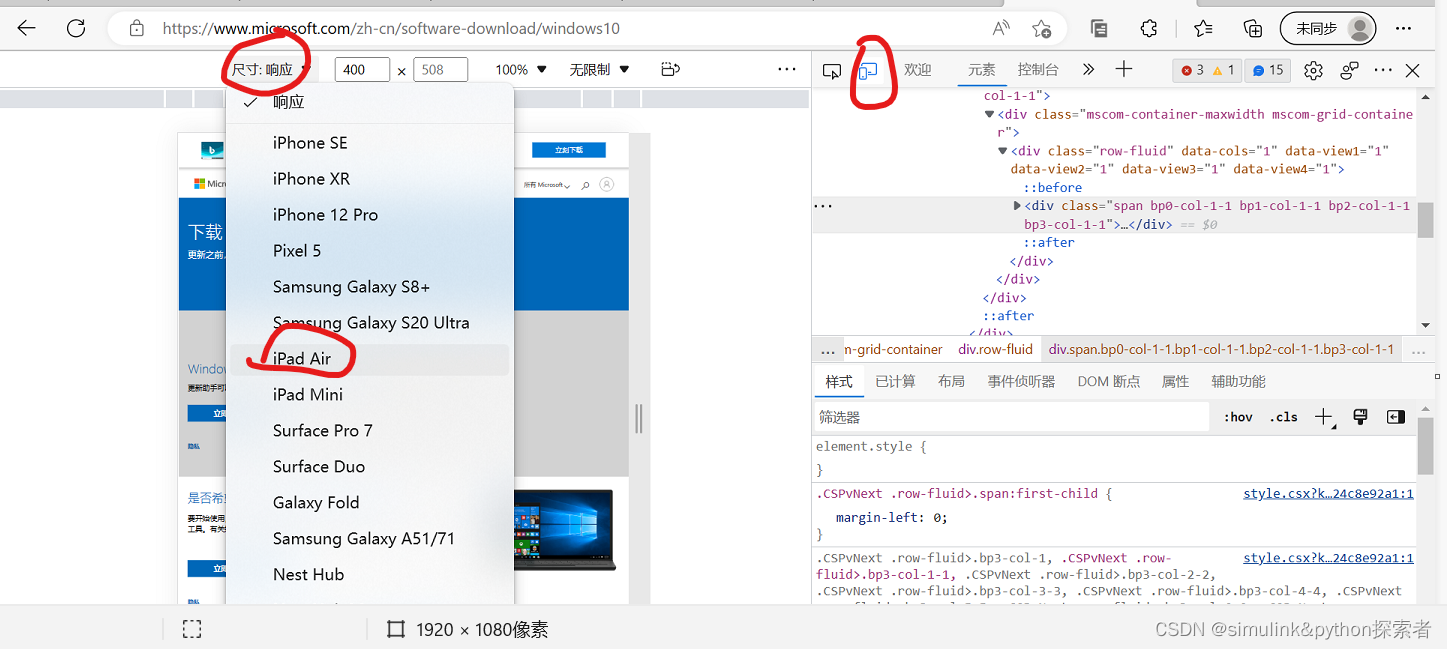Open the 无限制 throttling dropdown
Screen dimensions: 1447x649
point(599,70)
